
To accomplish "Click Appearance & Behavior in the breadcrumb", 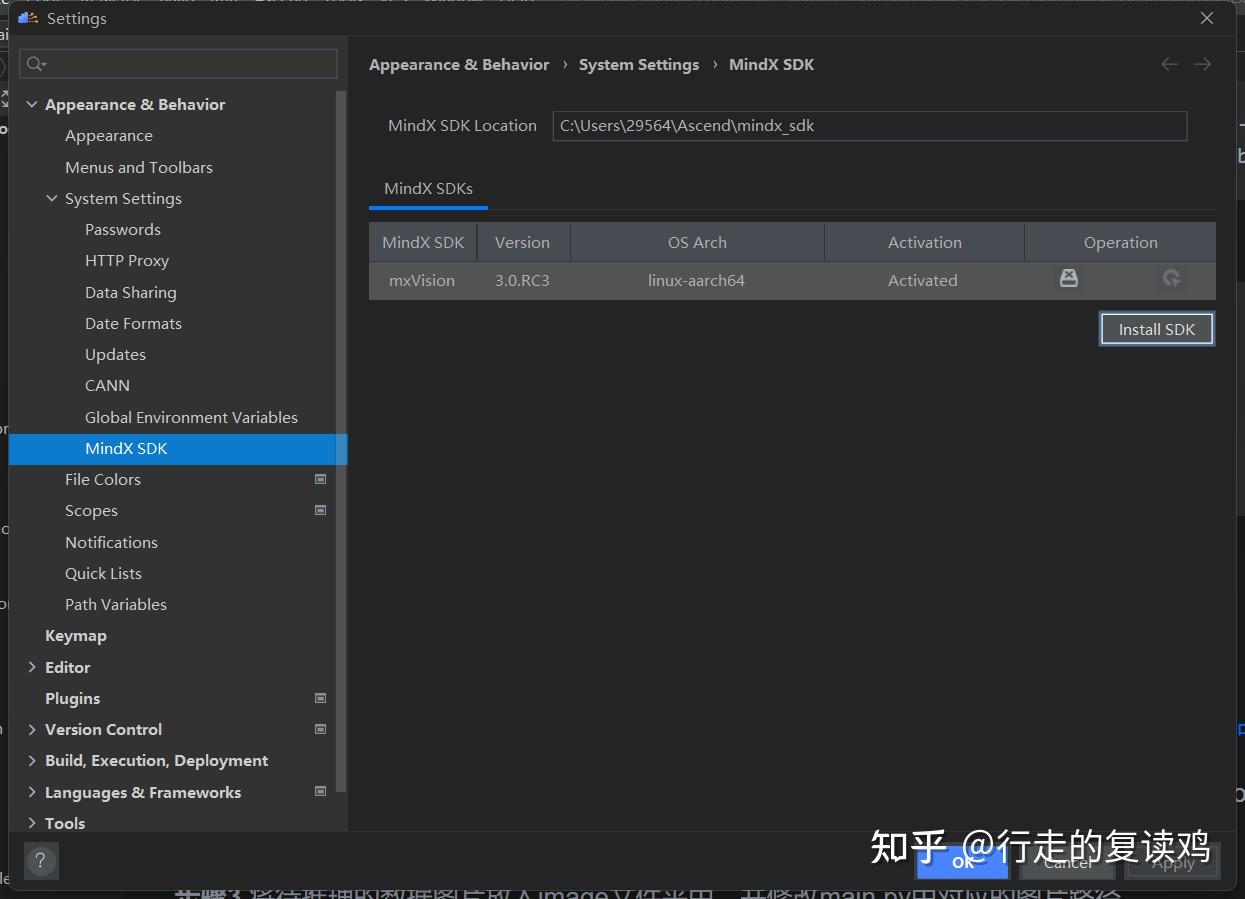I will point(459,64).
